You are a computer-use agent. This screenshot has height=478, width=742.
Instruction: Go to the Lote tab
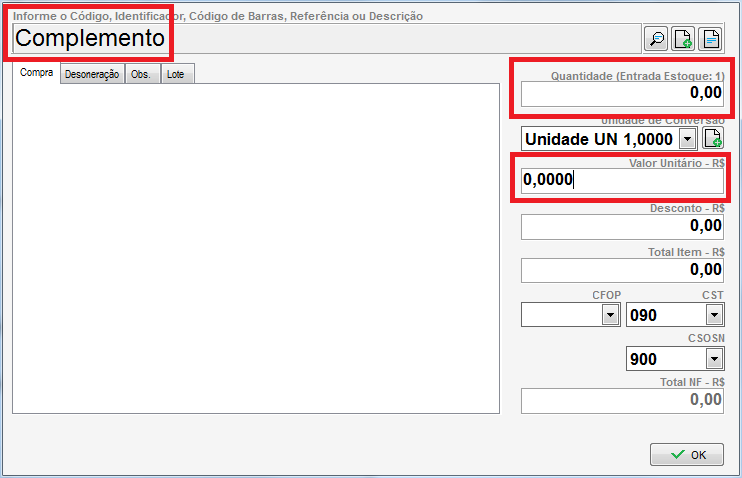(x=175, y=75)
